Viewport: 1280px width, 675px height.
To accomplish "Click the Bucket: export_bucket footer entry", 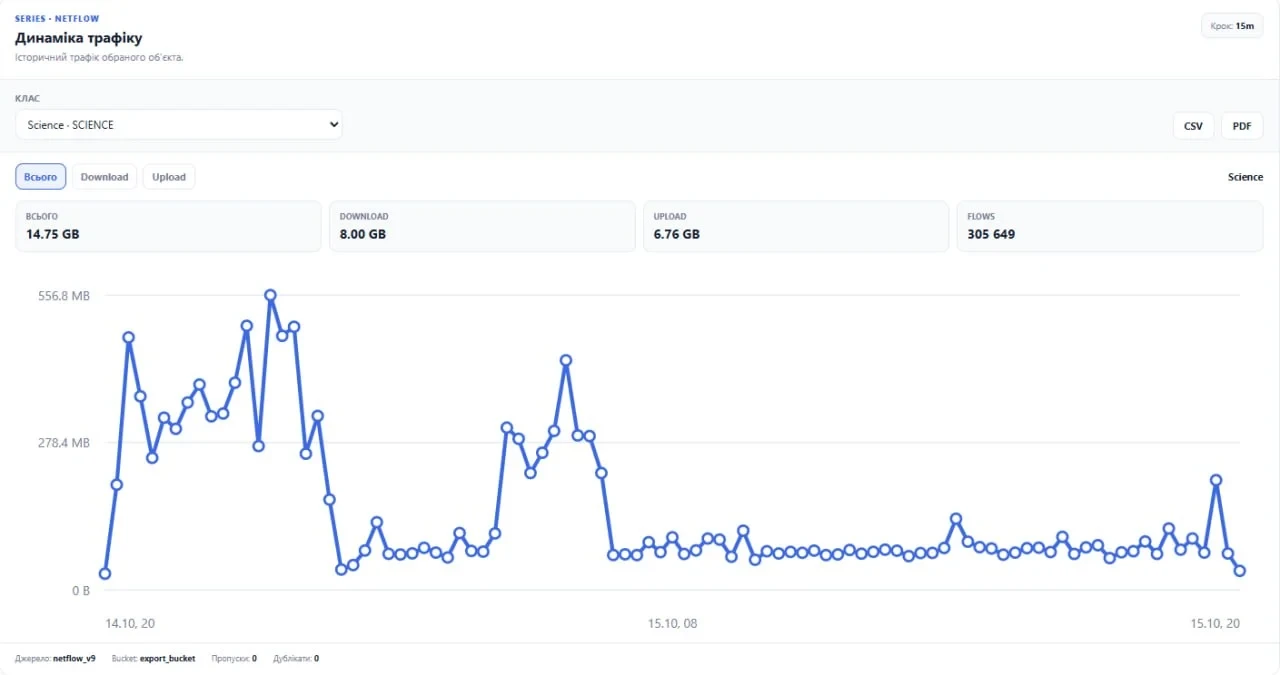I will coord(154,659).
